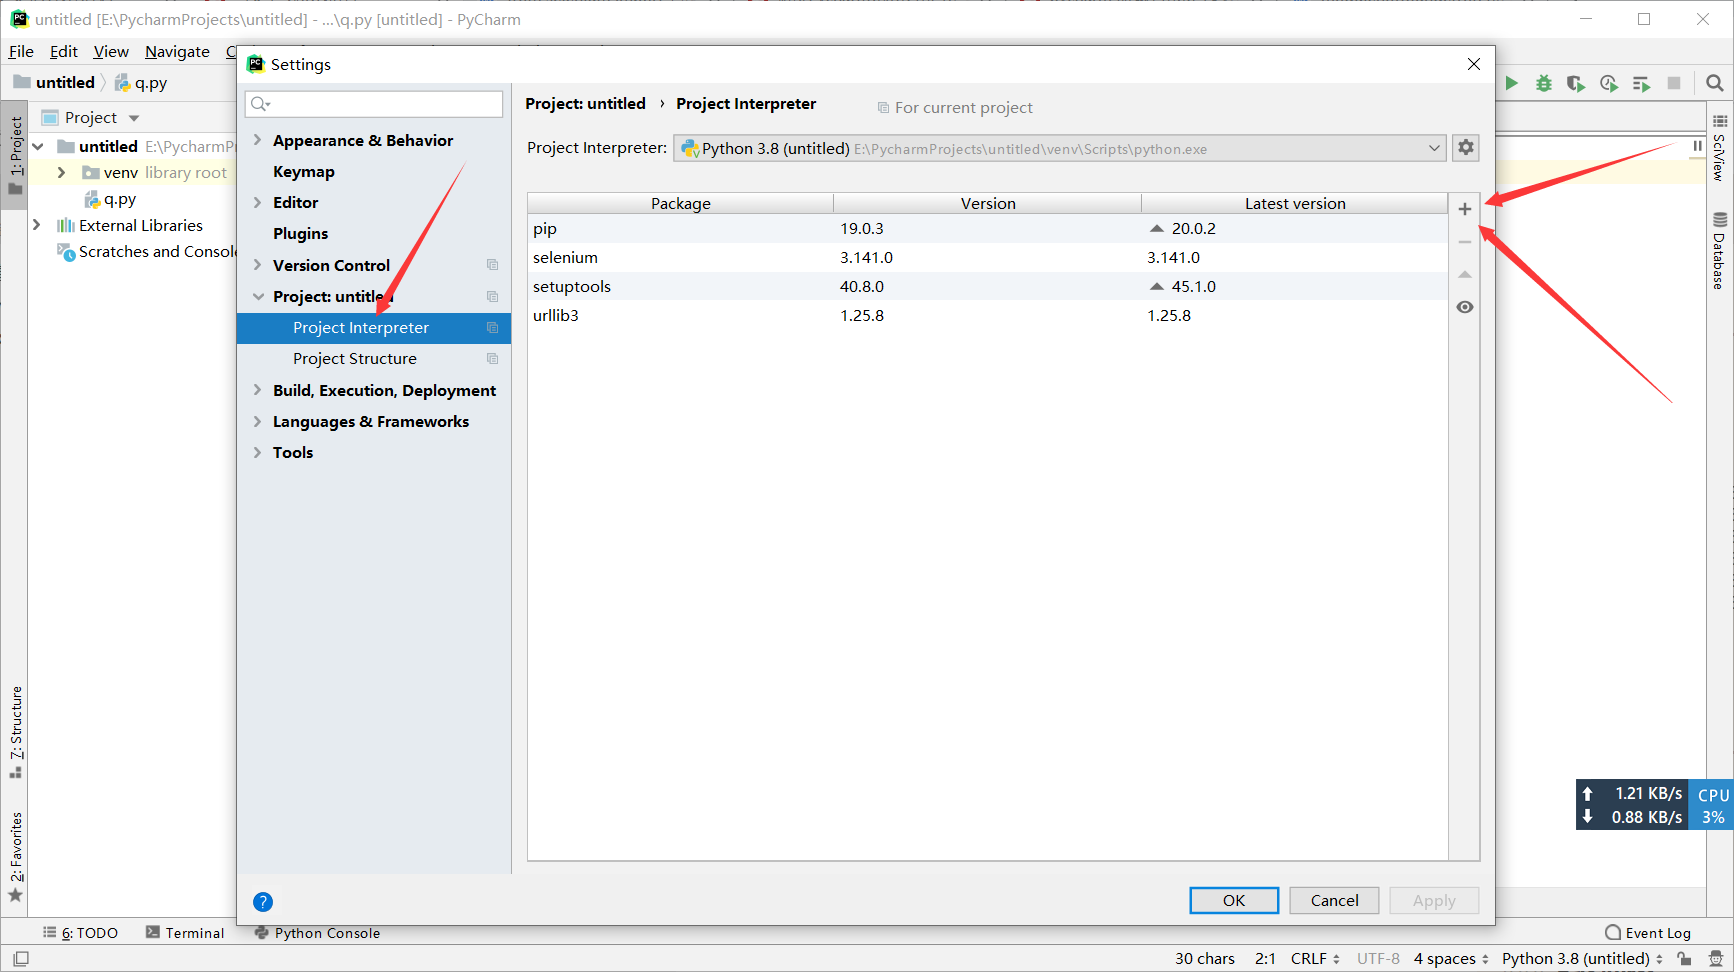Open the Z: Structure side tab
Viewport: 1734px width, 972px height.
[x=16, y=732]
